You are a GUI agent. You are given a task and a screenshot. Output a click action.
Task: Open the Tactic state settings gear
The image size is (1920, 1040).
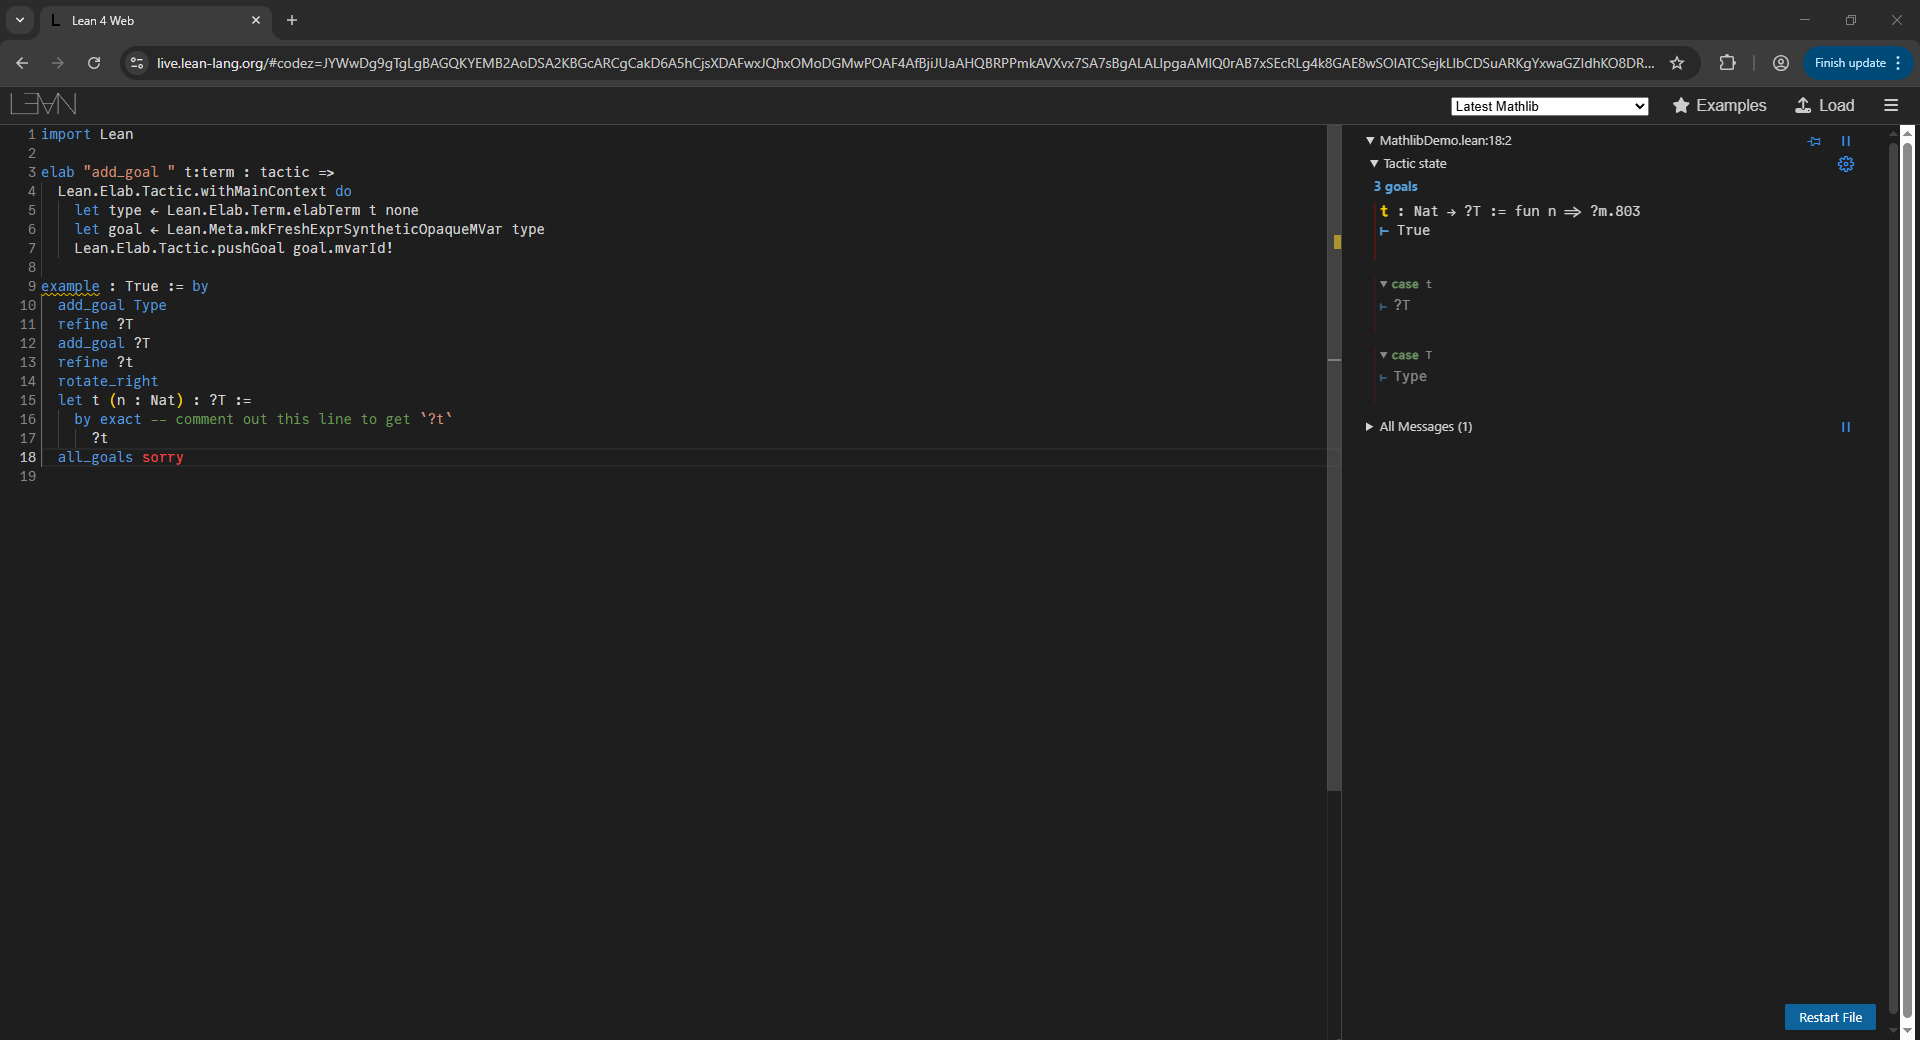click(1846, 164)
